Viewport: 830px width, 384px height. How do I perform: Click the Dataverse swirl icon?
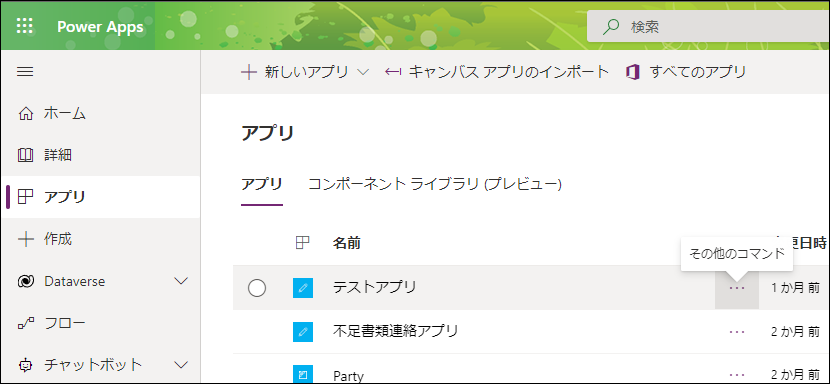tap(25, 281)
